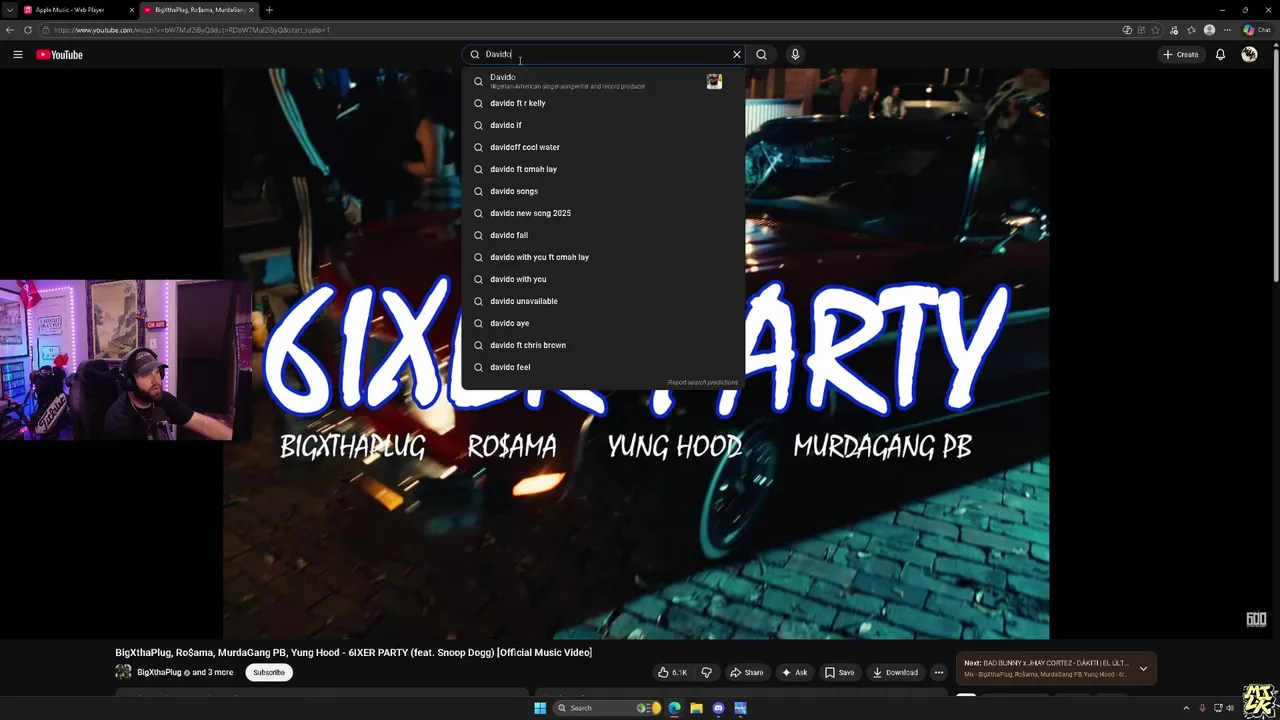1280x720 pixels.
Task: Click the browser address bar URL
Action: (192, 30)
